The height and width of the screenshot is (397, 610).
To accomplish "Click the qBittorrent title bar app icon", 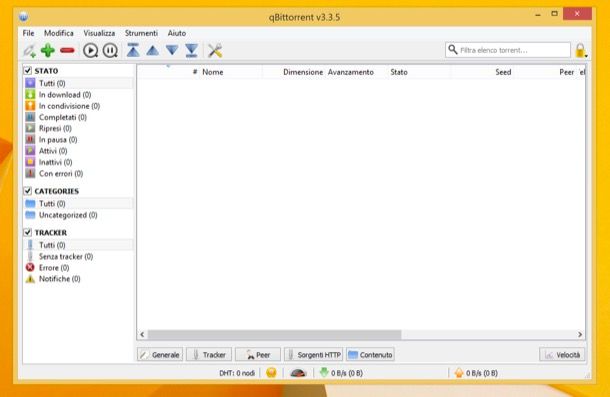I will click(24, 17).
